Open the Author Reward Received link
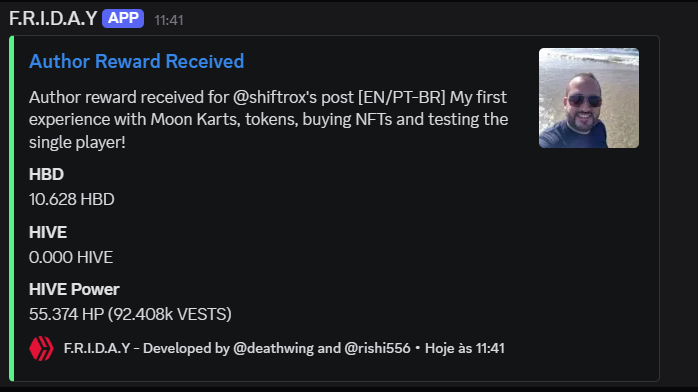698x392 pixels. tap(136, 61)
